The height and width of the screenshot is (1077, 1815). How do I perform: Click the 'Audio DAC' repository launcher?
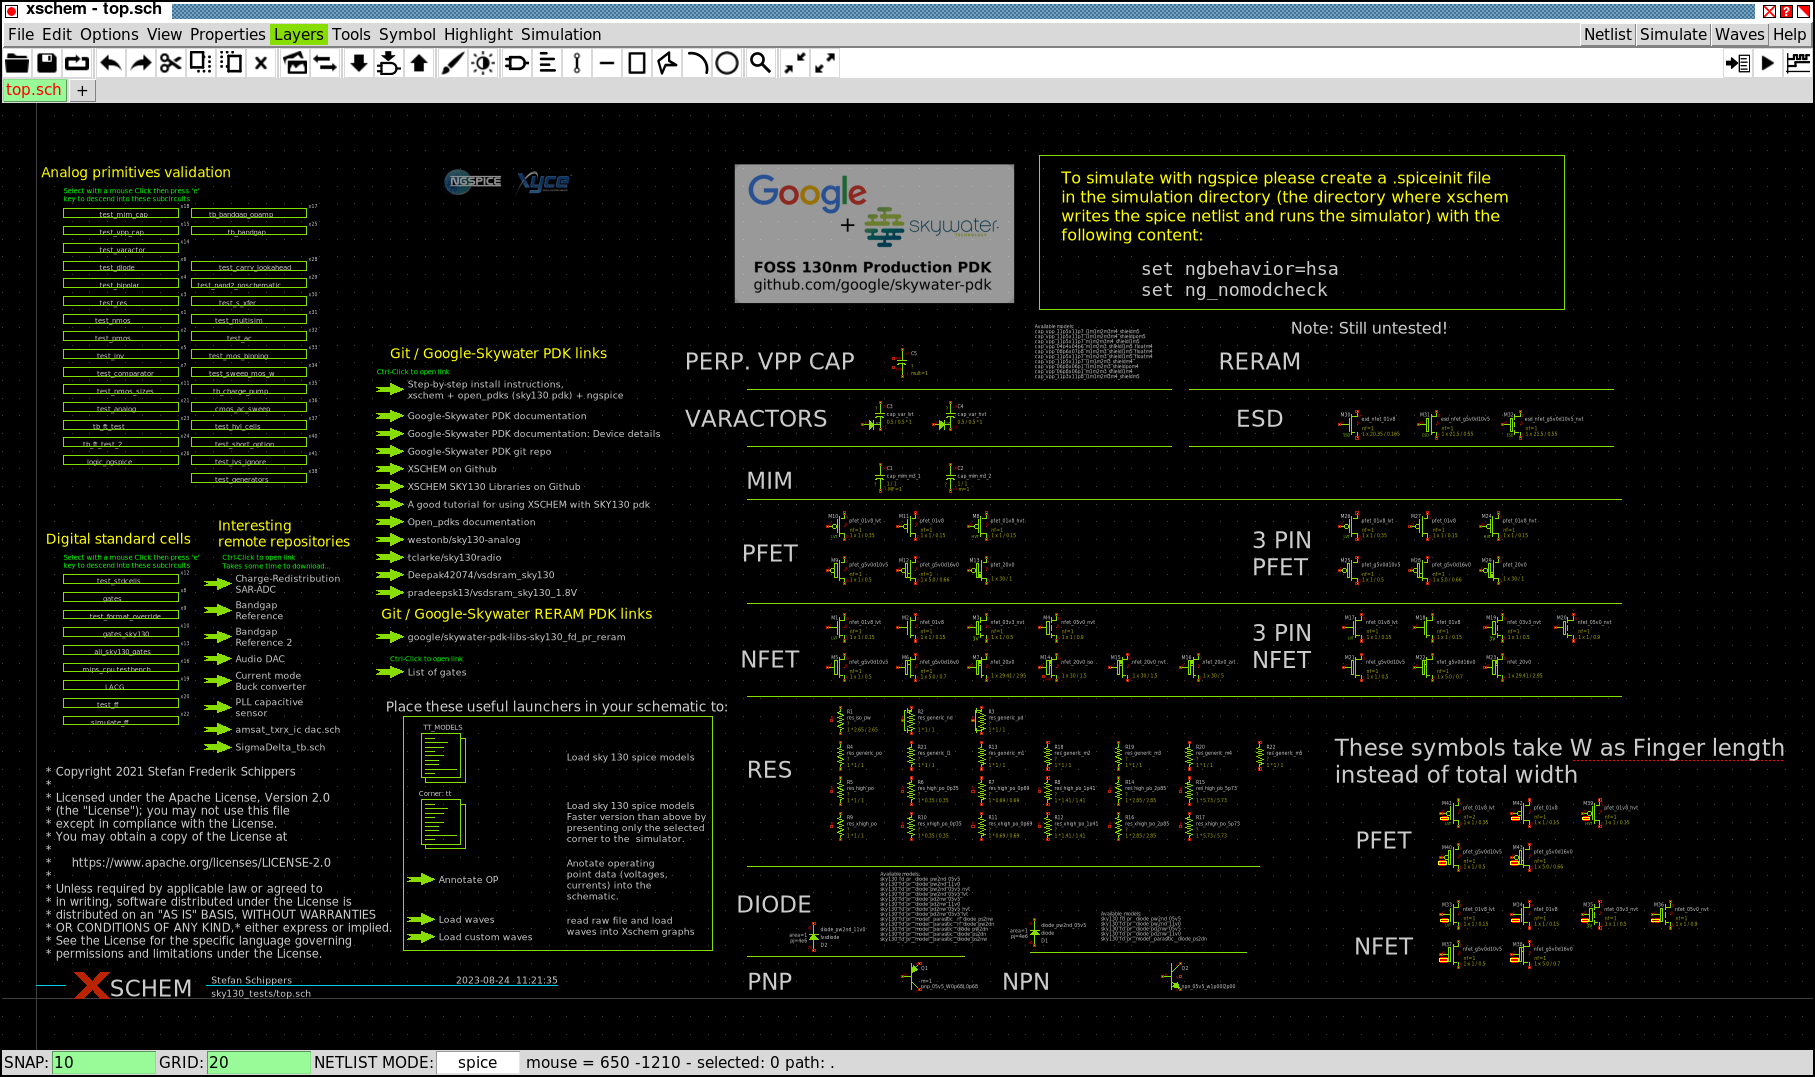[x=245, y=659]
